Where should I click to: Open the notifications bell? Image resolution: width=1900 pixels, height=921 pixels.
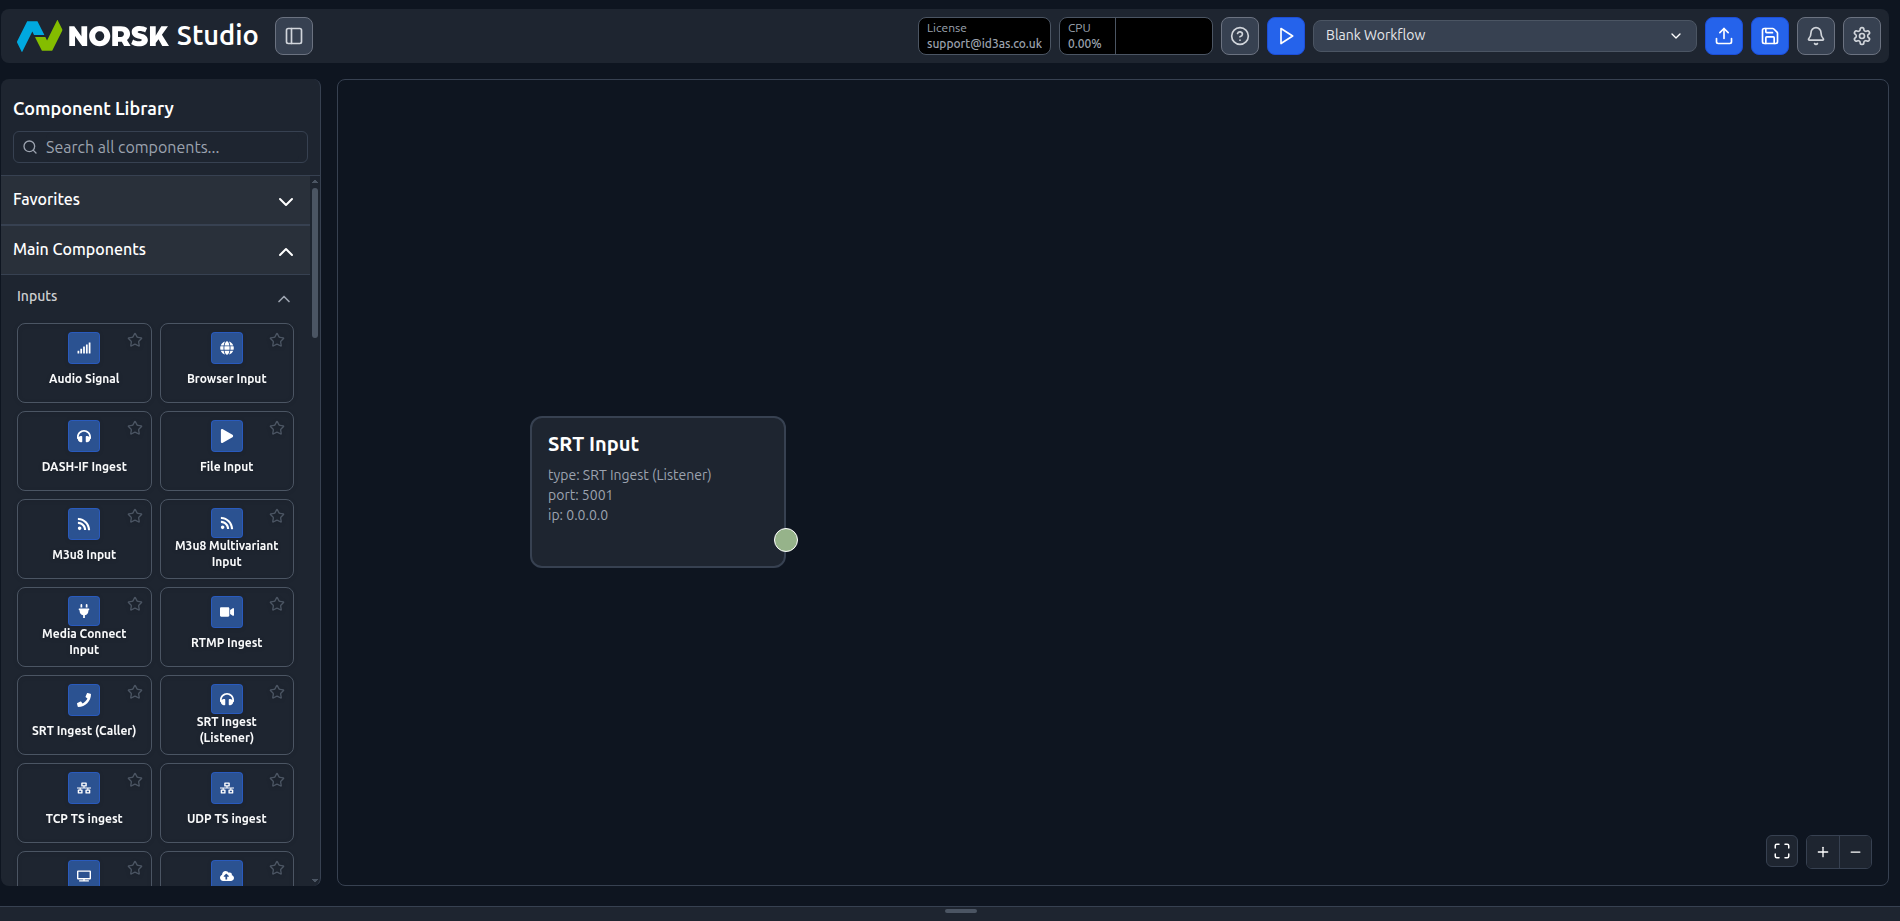click(1816, 36)
